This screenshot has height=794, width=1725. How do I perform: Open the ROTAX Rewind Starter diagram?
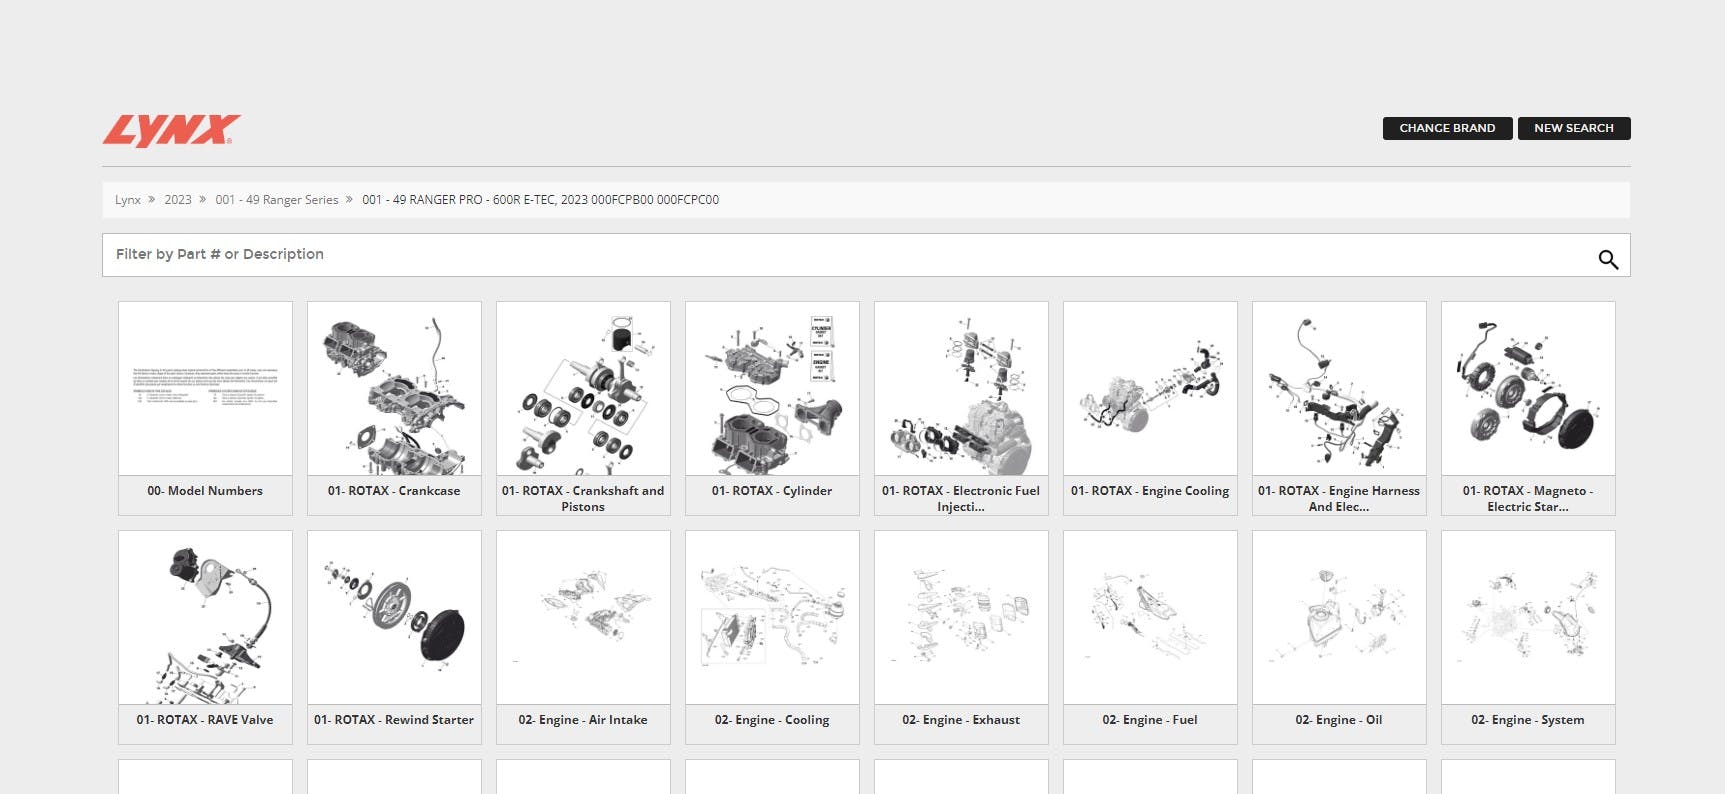click(x=394, y=618)
